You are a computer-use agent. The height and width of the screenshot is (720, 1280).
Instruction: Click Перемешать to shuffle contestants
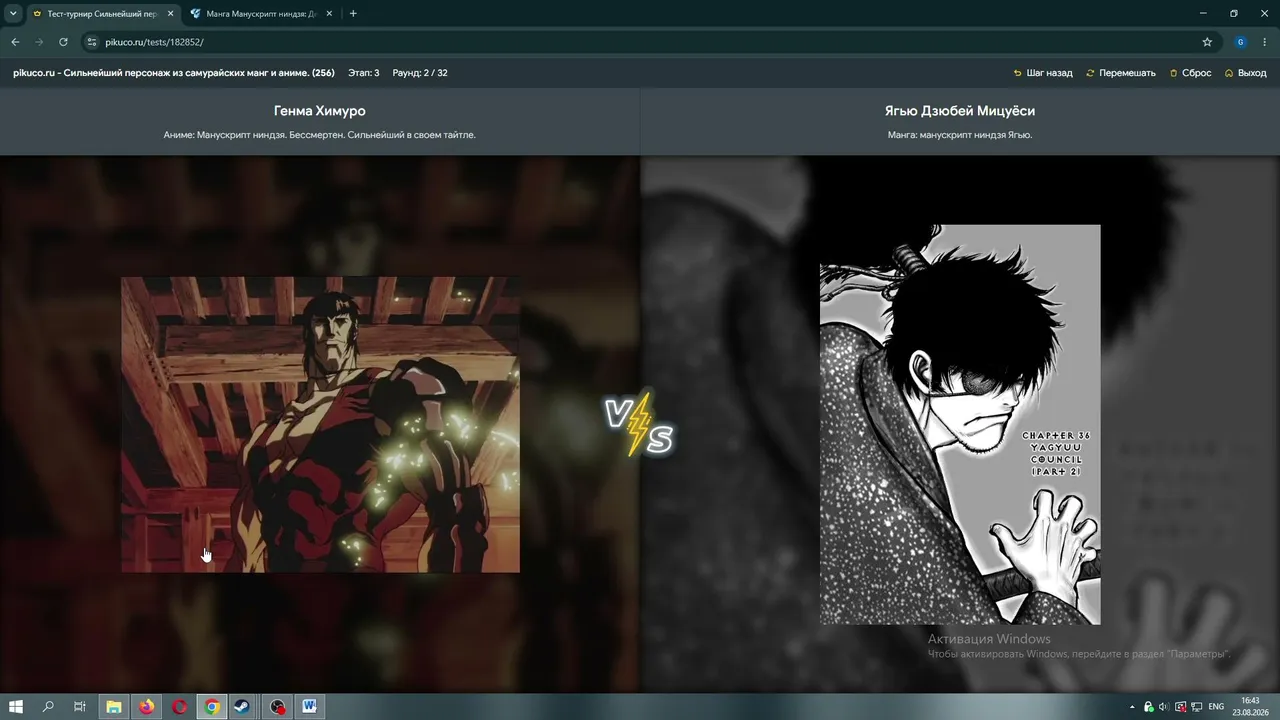pyautogui.click(x=1121, y=73)
